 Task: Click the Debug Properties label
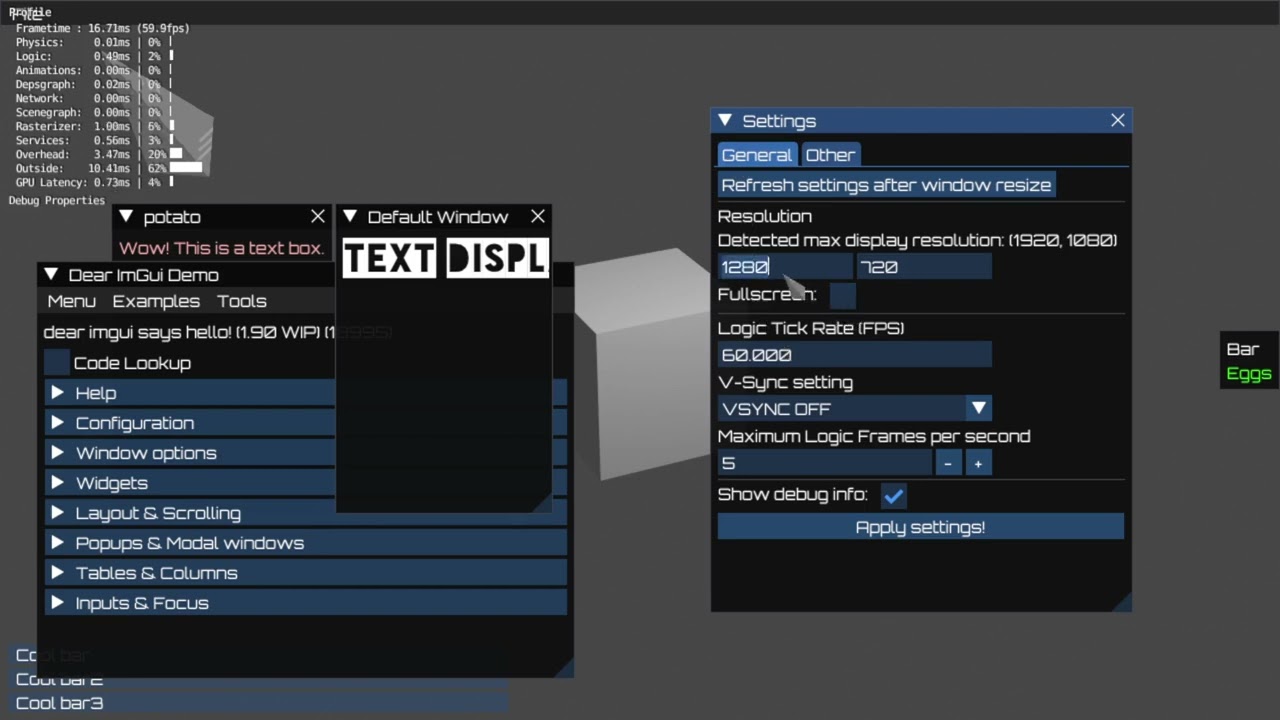click(x=57, y=200)
